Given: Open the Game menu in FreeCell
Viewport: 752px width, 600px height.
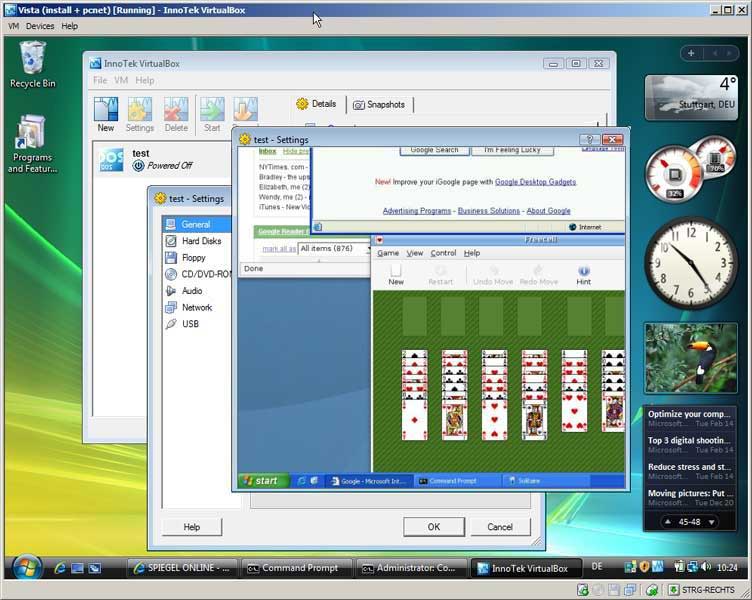Looking at the screenshot, I should [x=388, y=253].
